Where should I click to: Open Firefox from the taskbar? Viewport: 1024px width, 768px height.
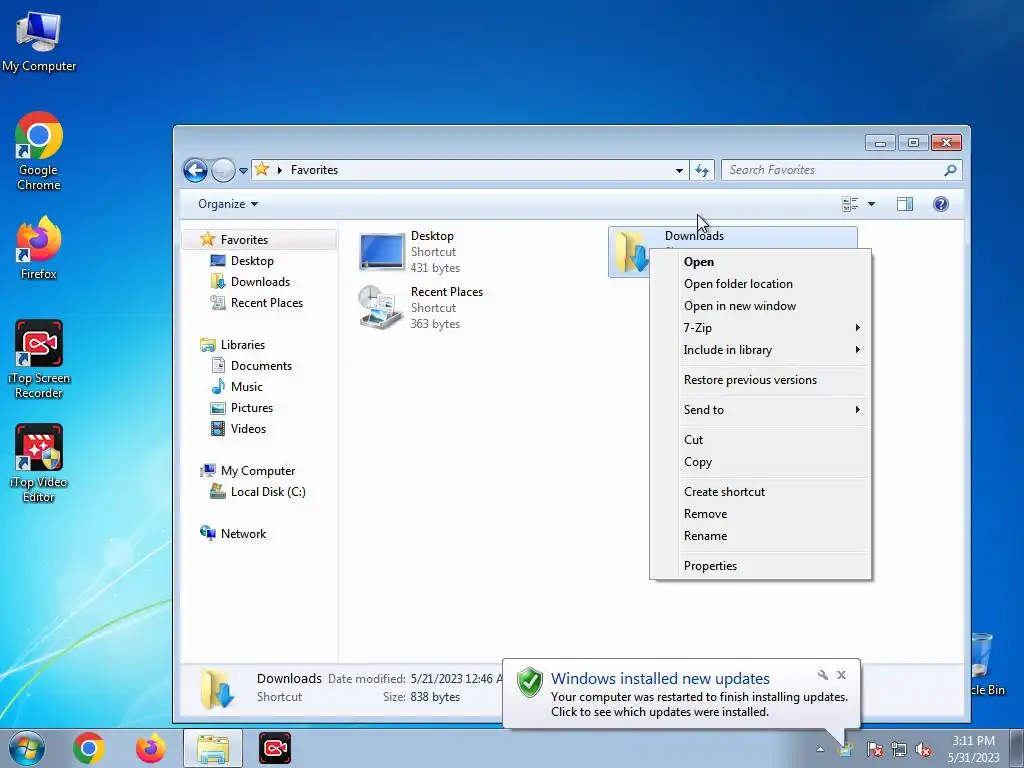click(151, 748)
